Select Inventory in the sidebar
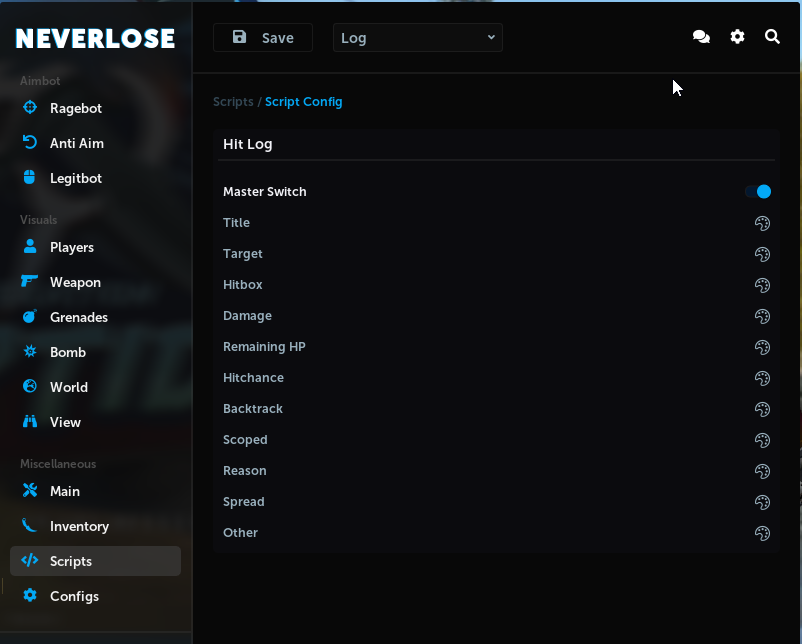This screenshot has height=644, width=802. (79, 526)
